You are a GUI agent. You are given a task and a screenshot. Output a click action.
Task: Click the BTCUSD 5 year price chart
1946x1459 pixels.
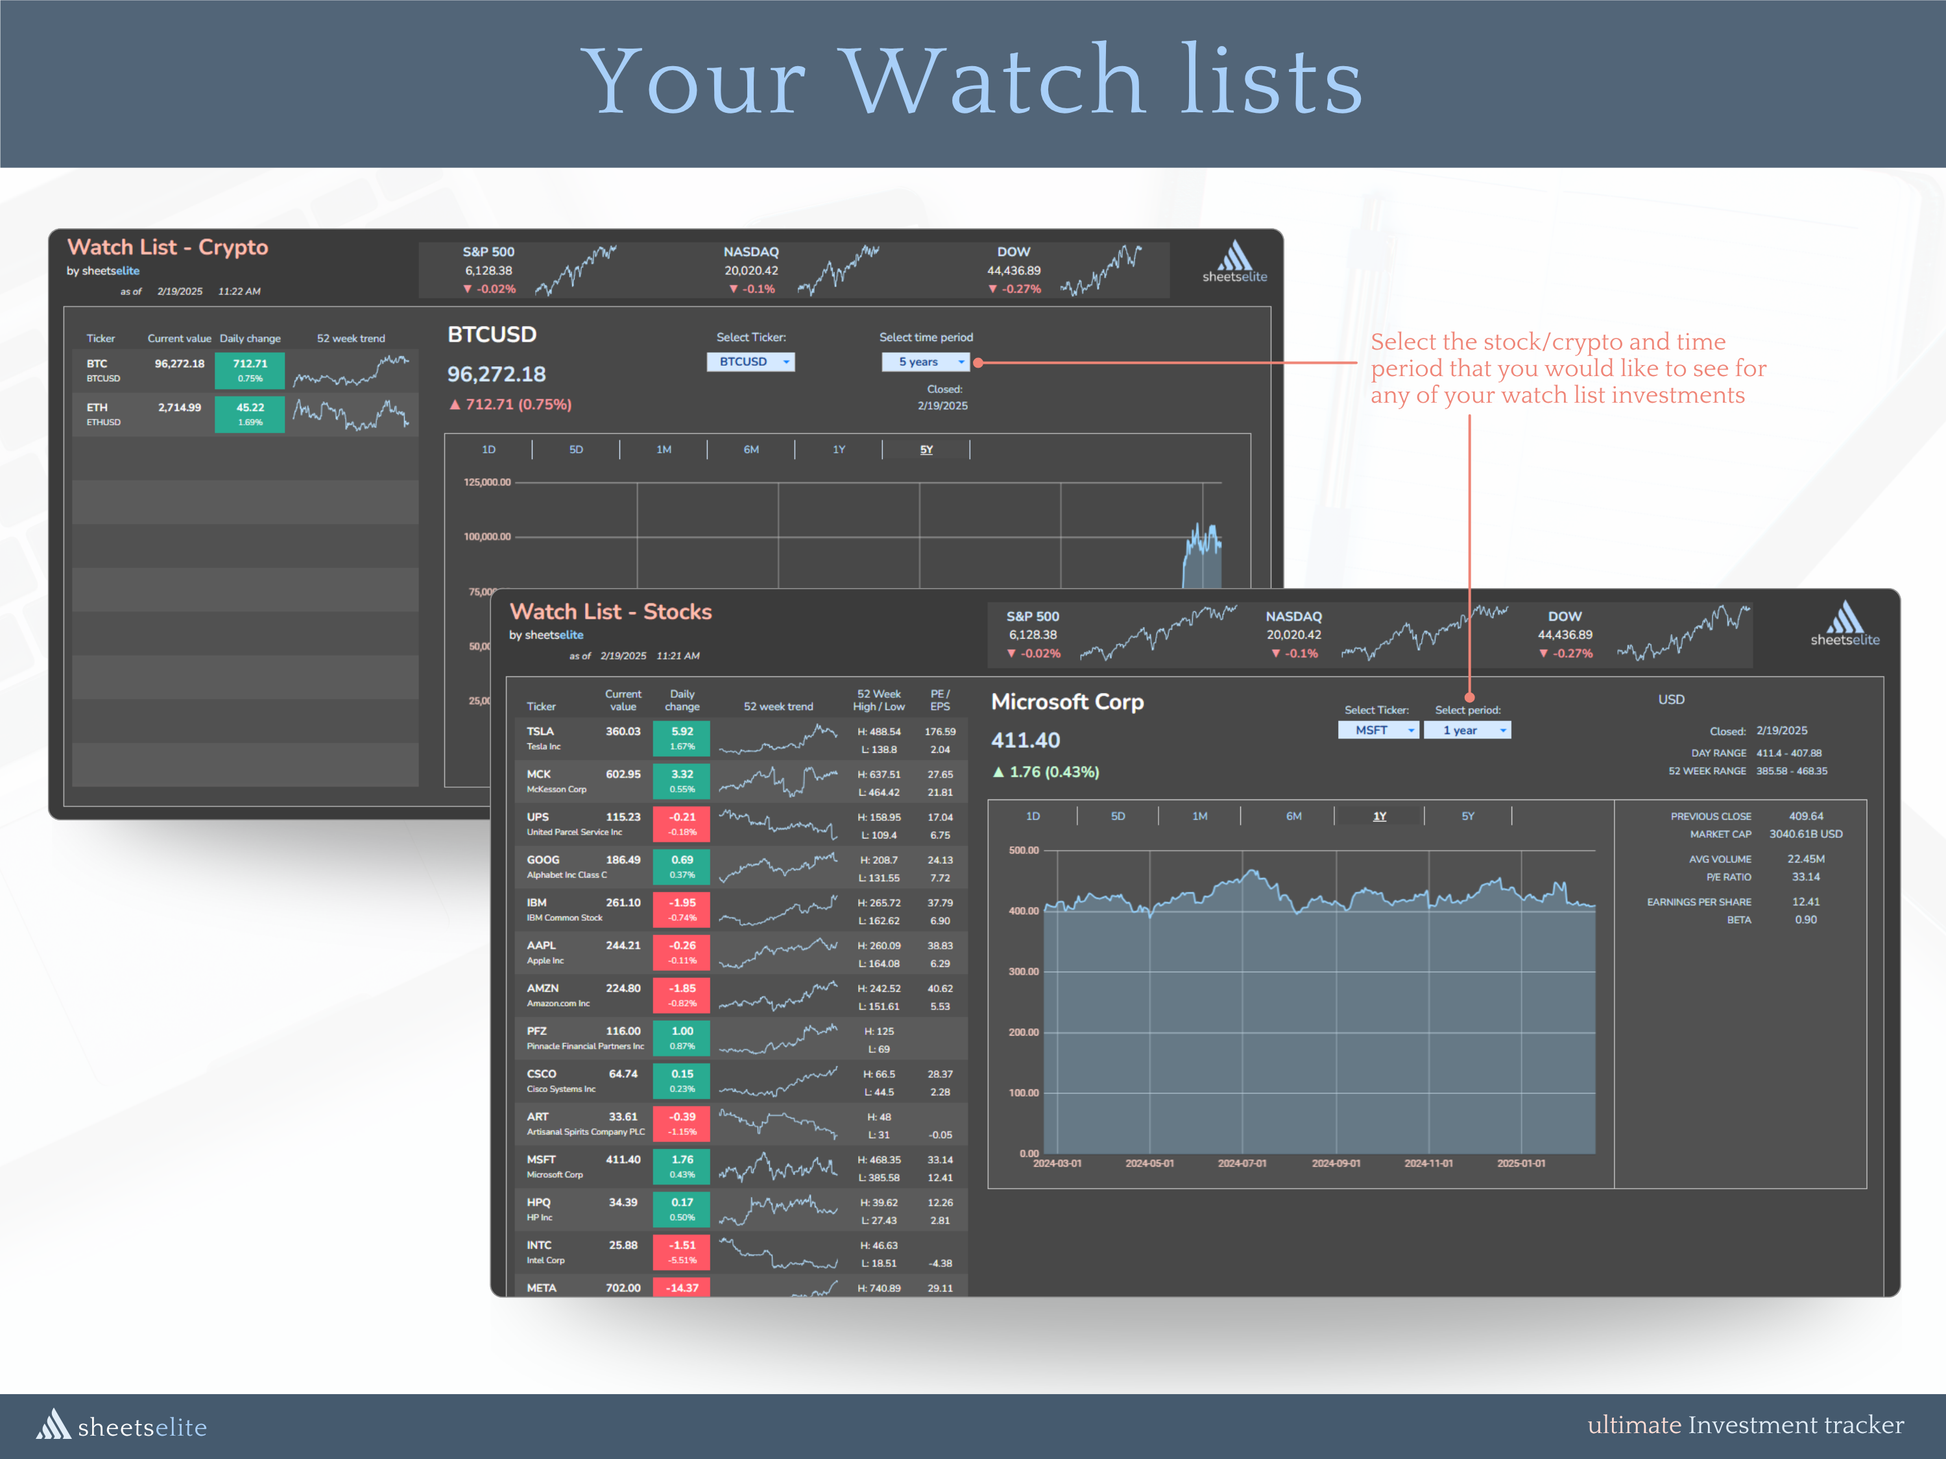click(x=868, y=535)
